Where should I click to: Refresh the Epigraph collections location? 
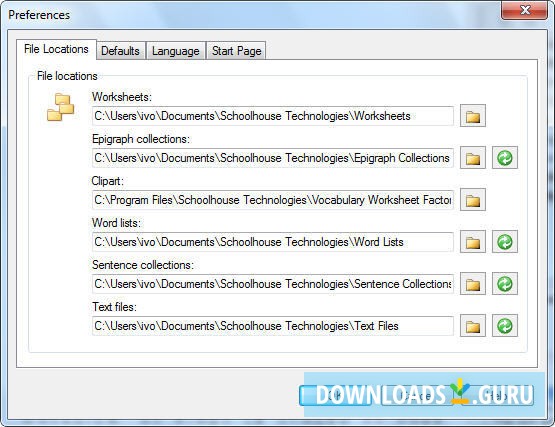(x=505, y=158)
